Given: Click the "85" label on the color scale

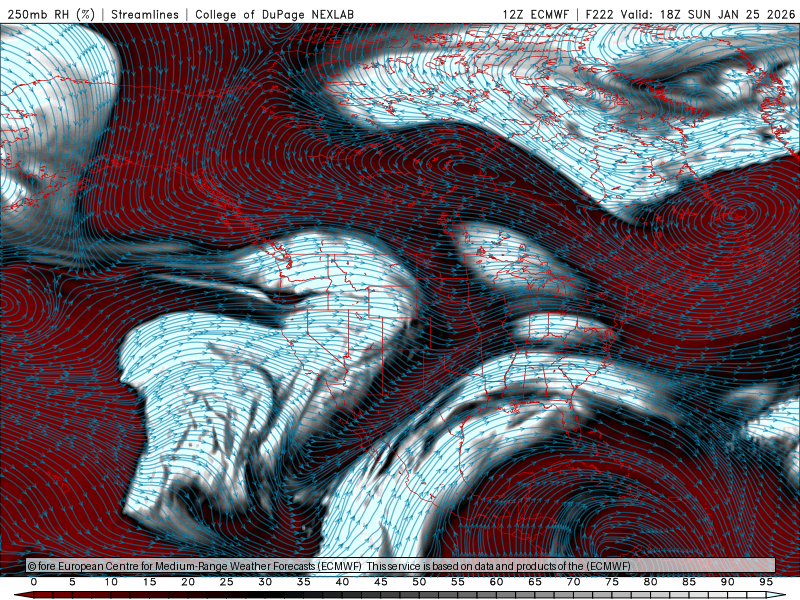Looking at the screenshot, I should (689, 582).
